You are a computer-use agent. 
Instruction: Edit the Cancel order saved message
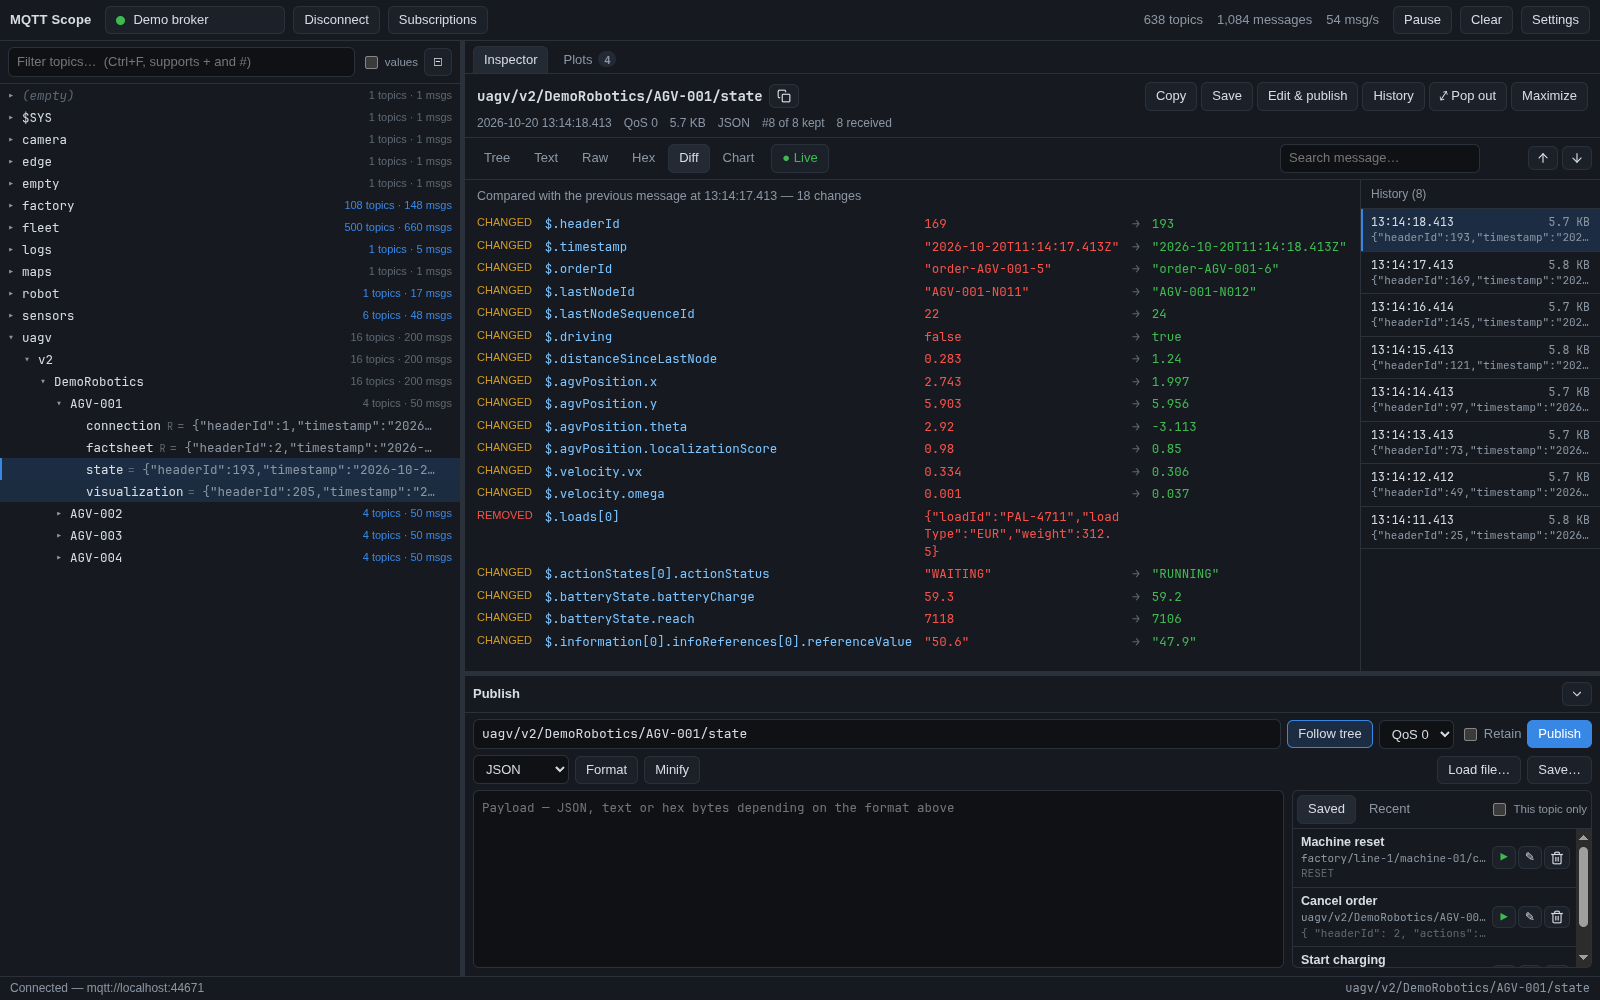tap(1530, 916)
